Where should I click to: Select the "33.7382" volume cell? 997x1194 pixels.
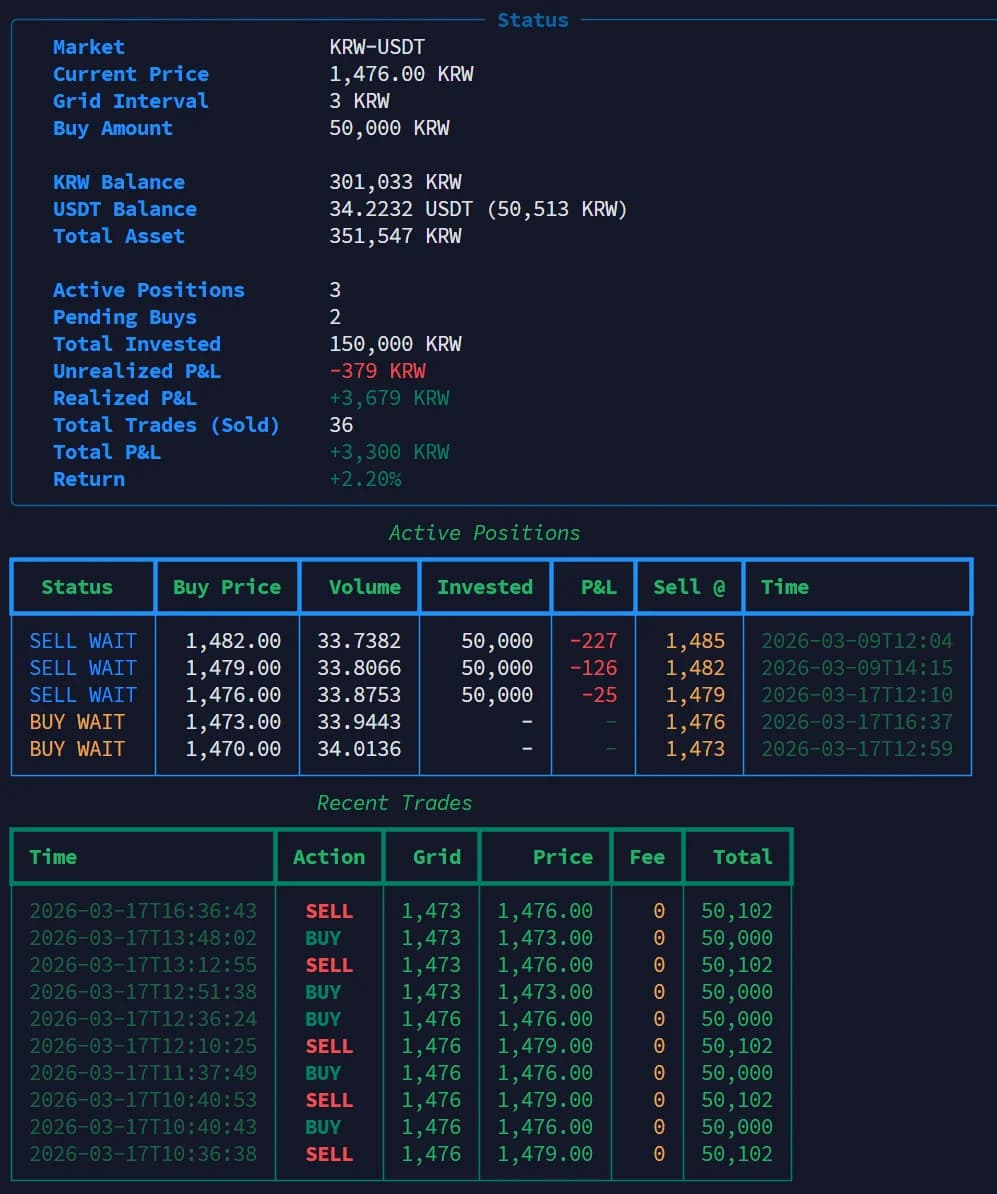[359, 641]
